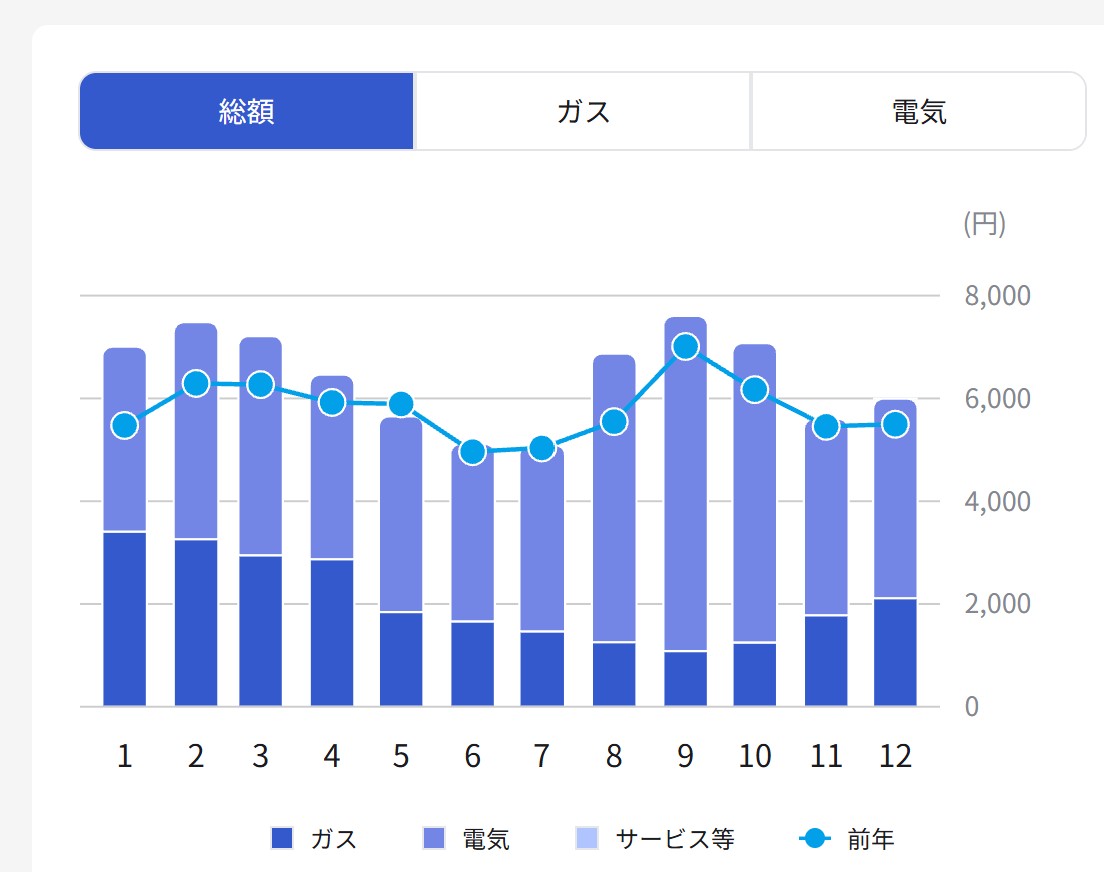
Task: Select the 前年 marker for month 12
Action: pyautogui.click(x=895, y=424)
